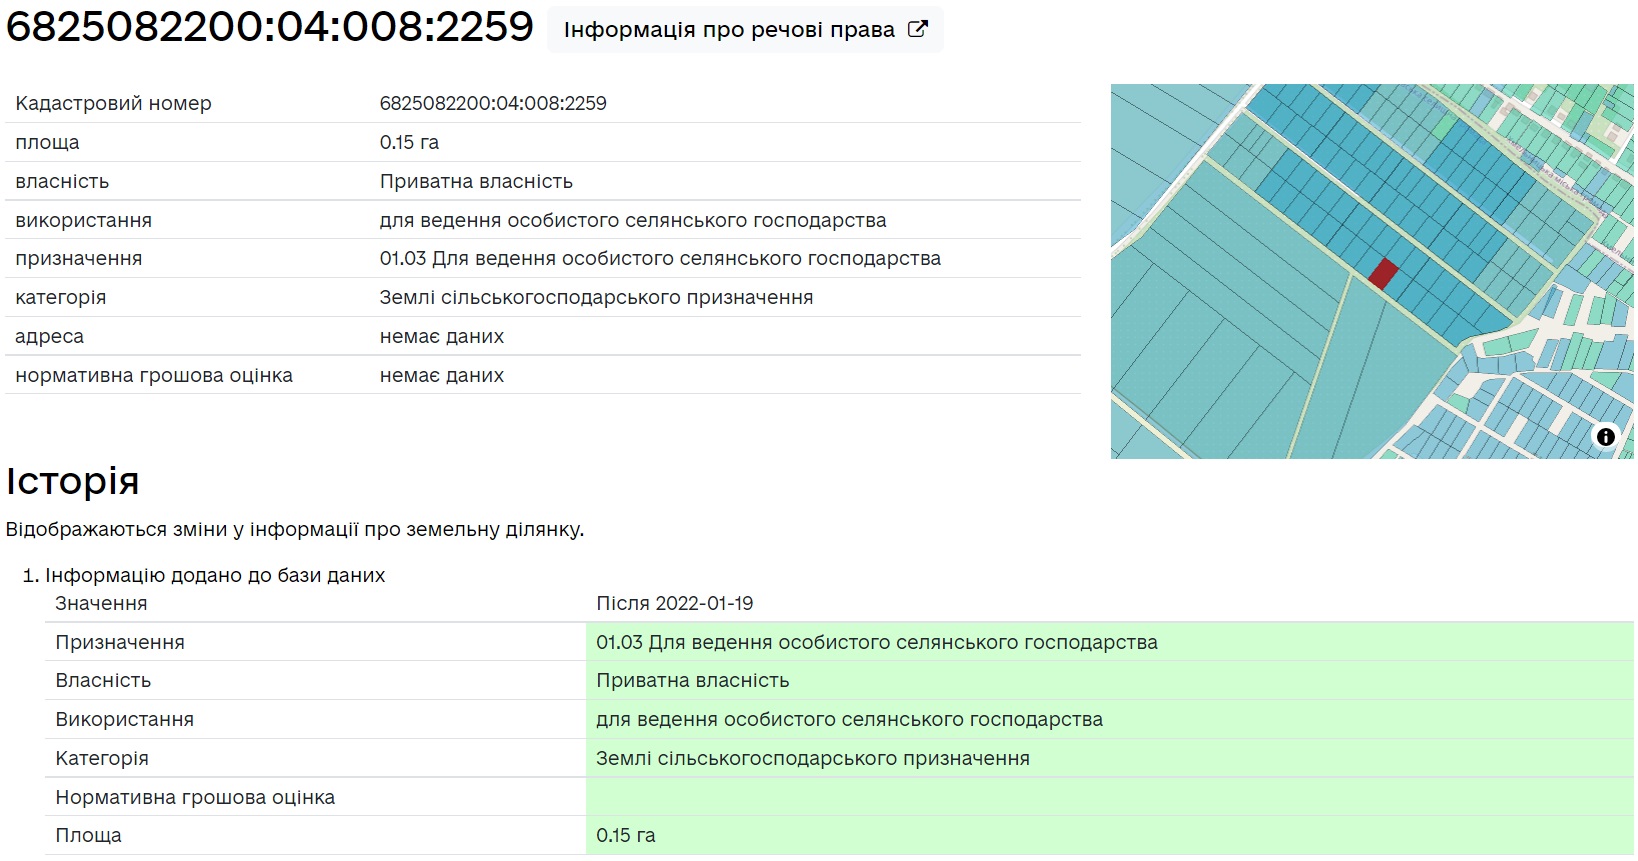Select "Приватна власність" in the top details table
The image size is (1638, 861).
476,181
